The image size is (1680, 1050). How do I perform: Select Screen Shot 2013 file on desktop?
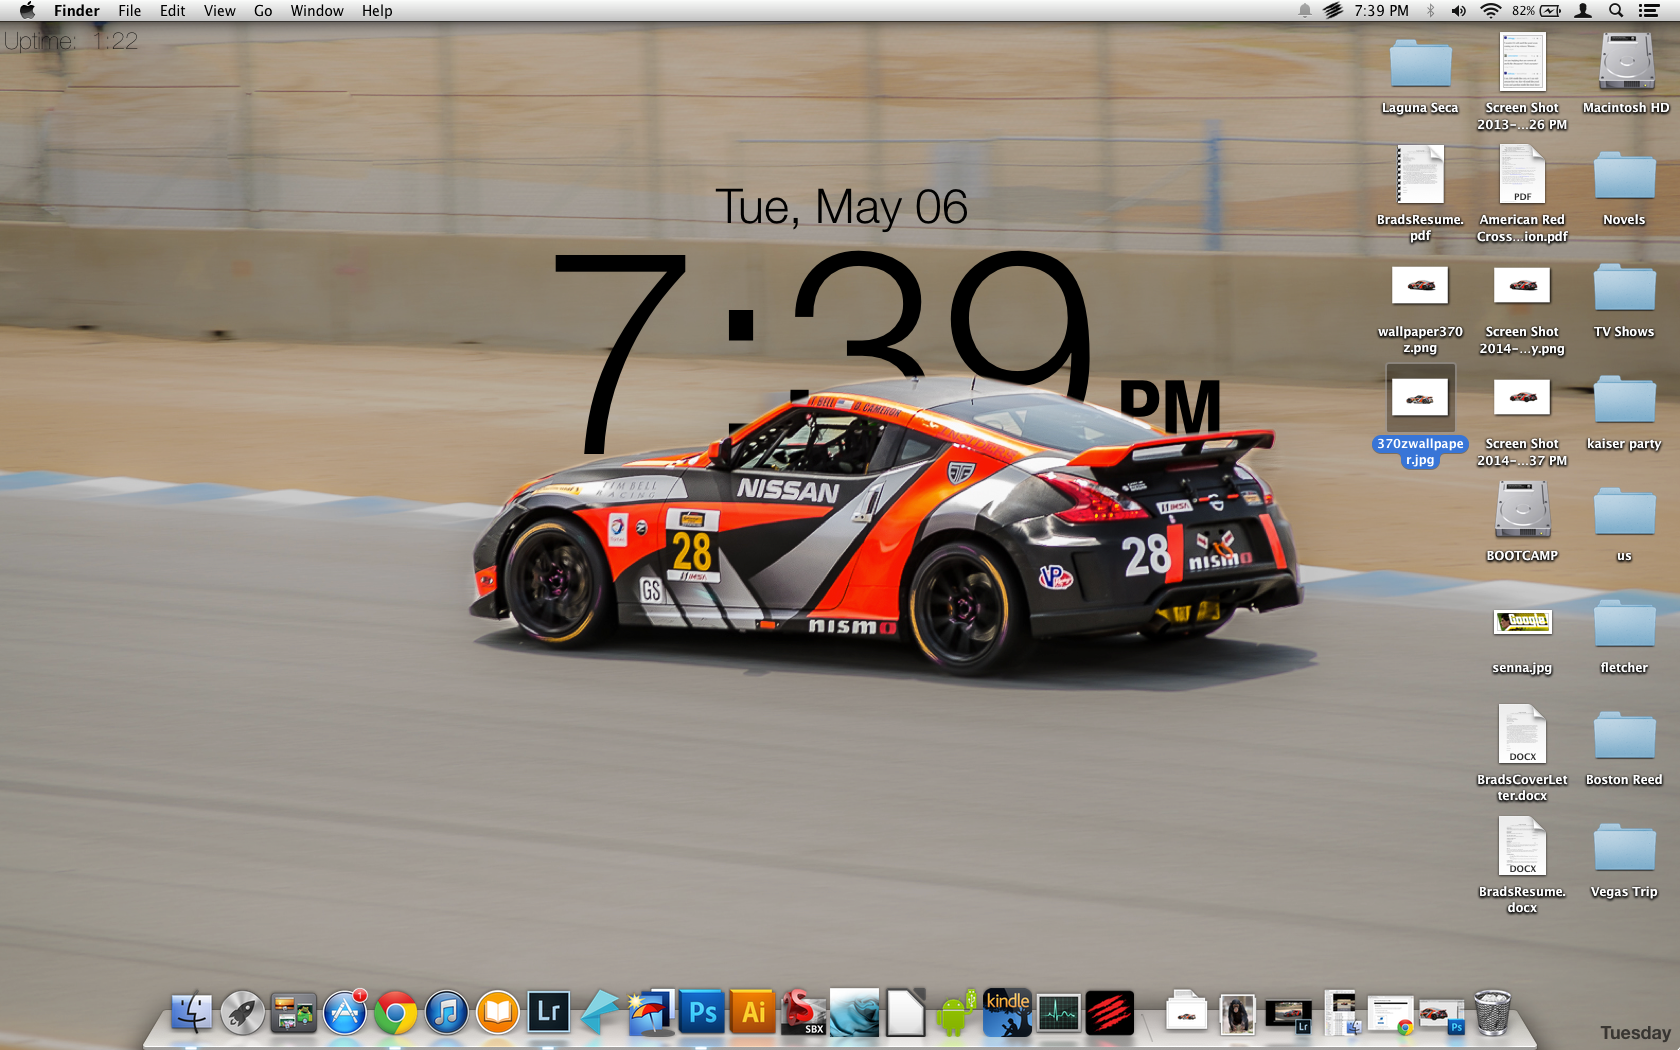[x=1522, y=82]
